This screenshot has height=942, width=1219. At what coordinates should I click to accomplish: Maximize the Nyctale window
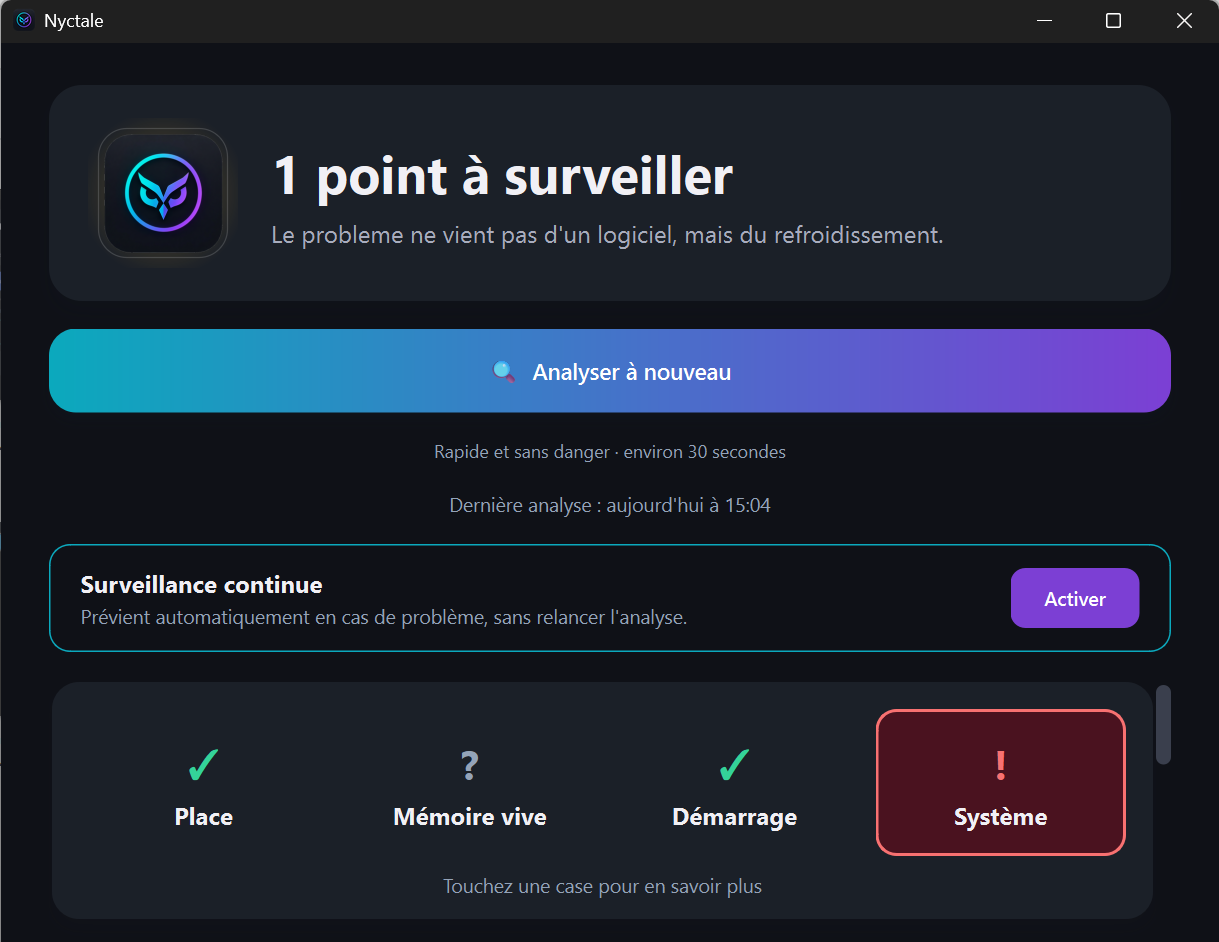(x=1113, y=21)
